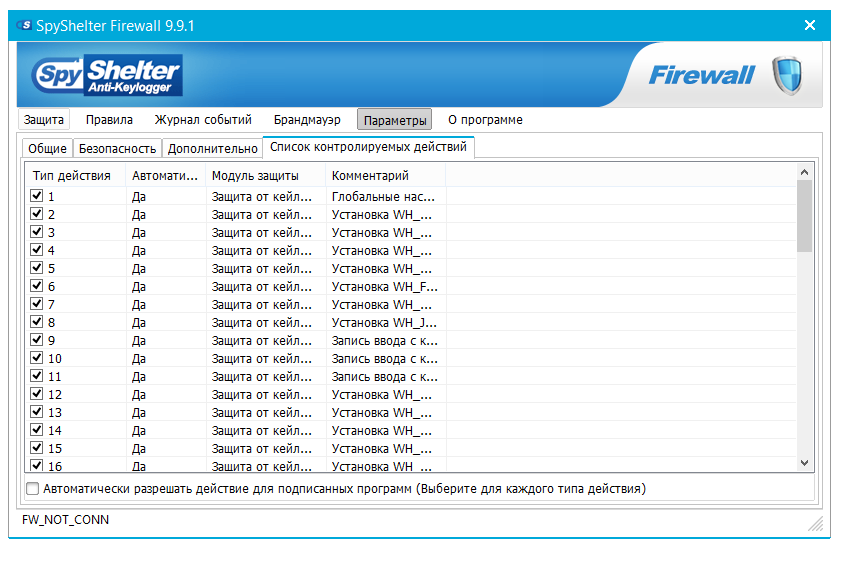Open the Журнал событий tab
This screenshot has width=853, height=561.
pyautogui.click(x=203, y=120)
